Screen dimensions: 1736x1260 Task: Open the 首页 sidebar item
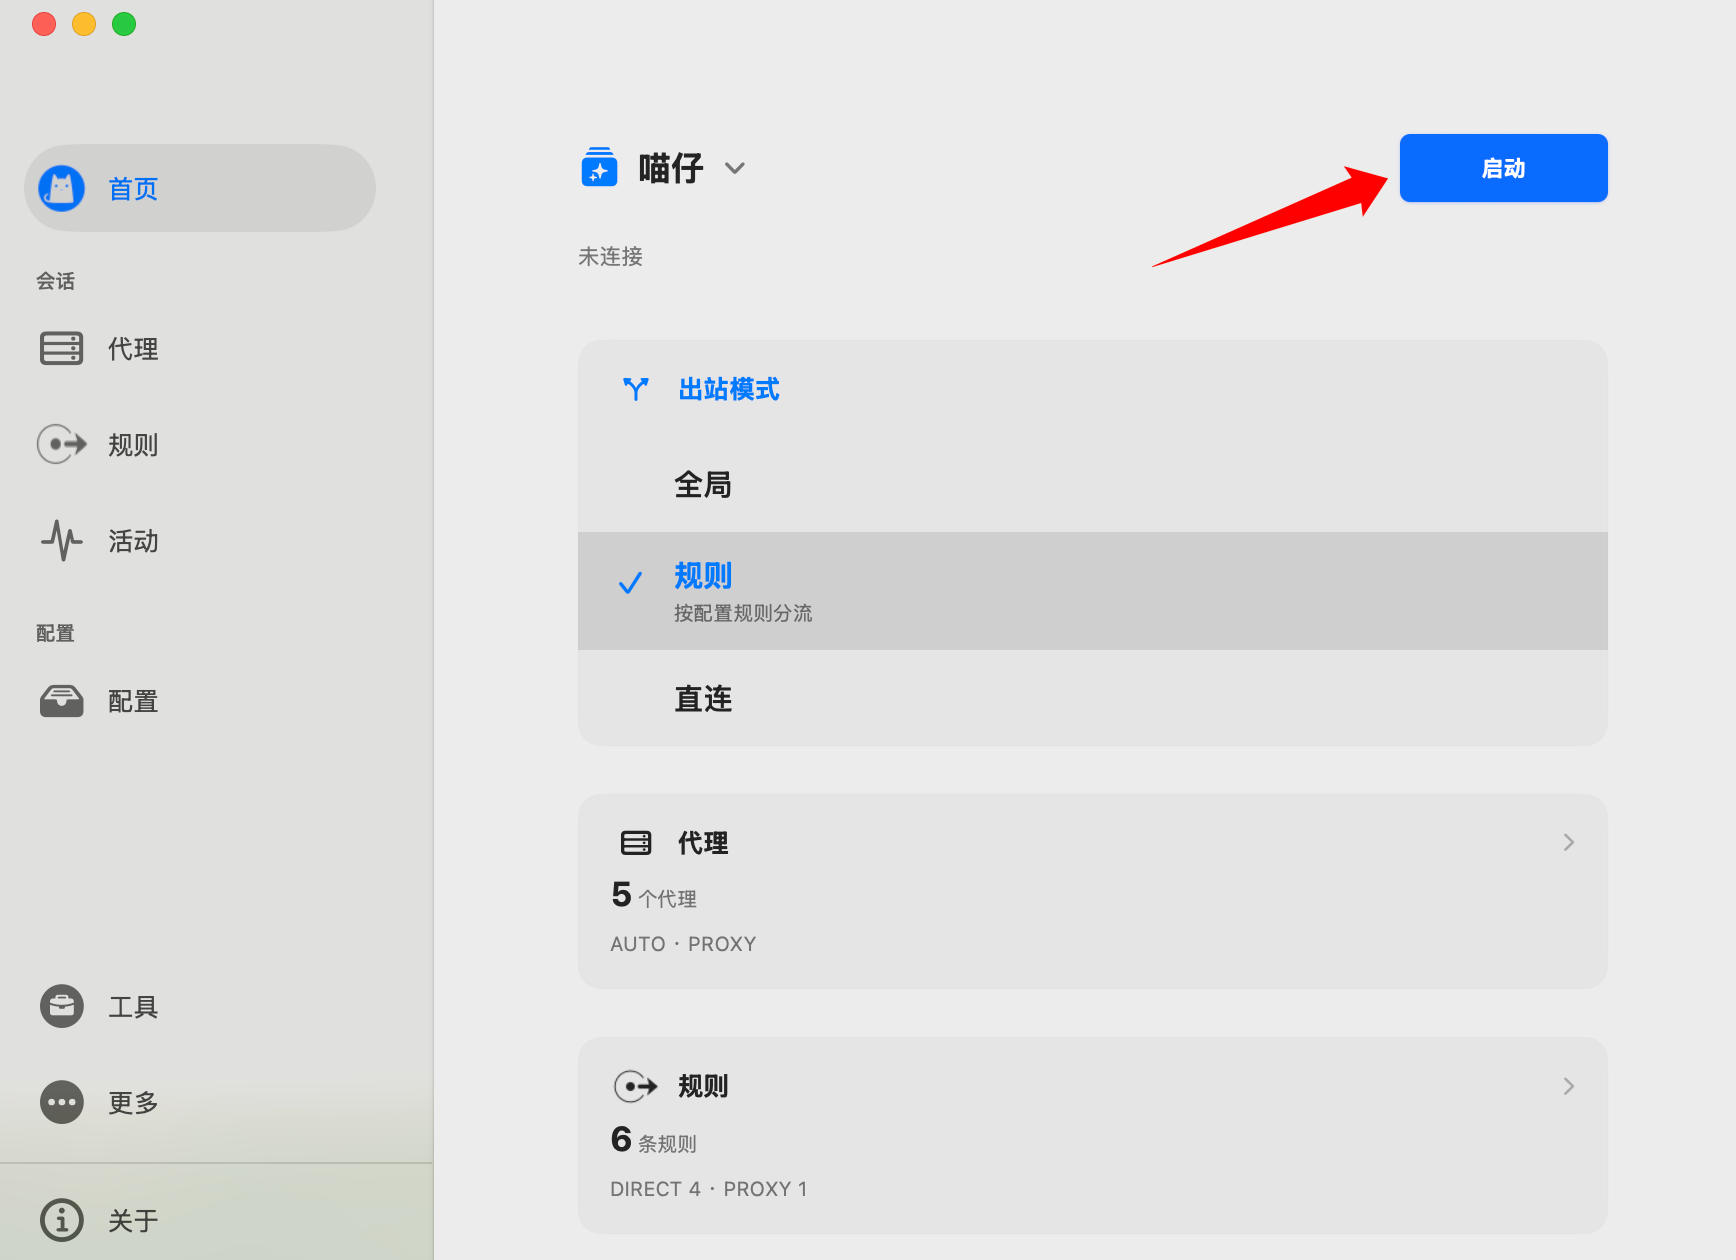click(200, 188)
